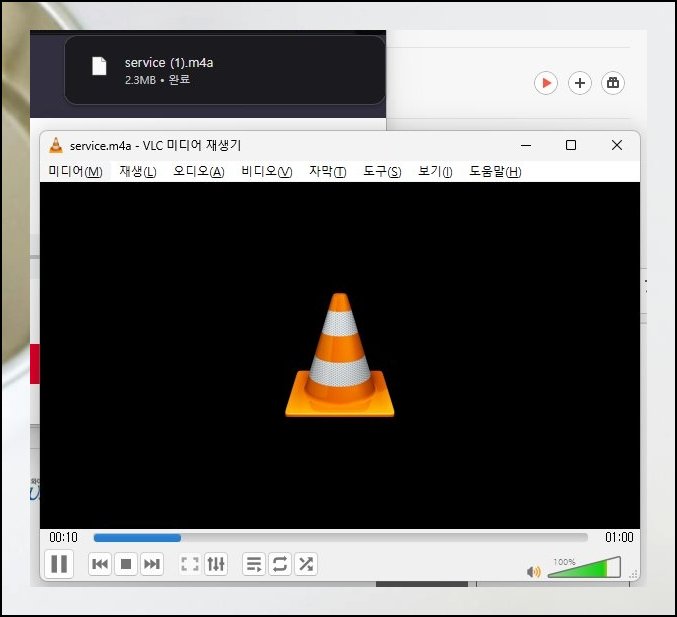Toggle loop repeat mode
This screenshot has height=617, width=677.
(x=280, y=564)
